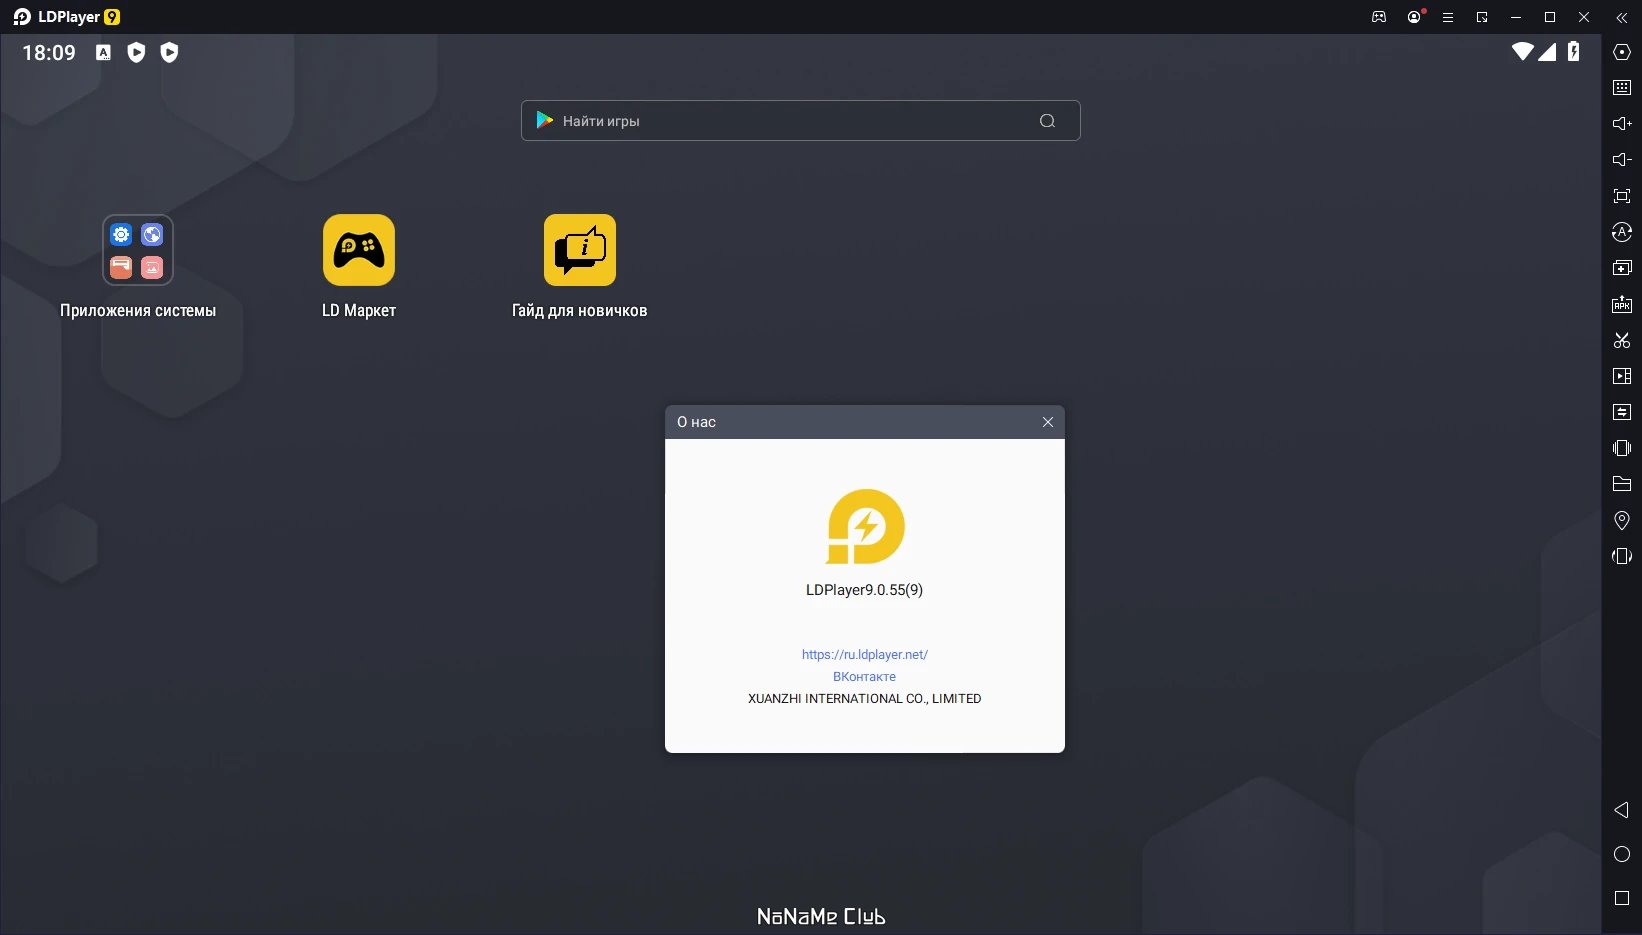Click the "О нас" dialog title
Image resolution: width=1642 pixels, height=935 pixels.
[696, 422]
